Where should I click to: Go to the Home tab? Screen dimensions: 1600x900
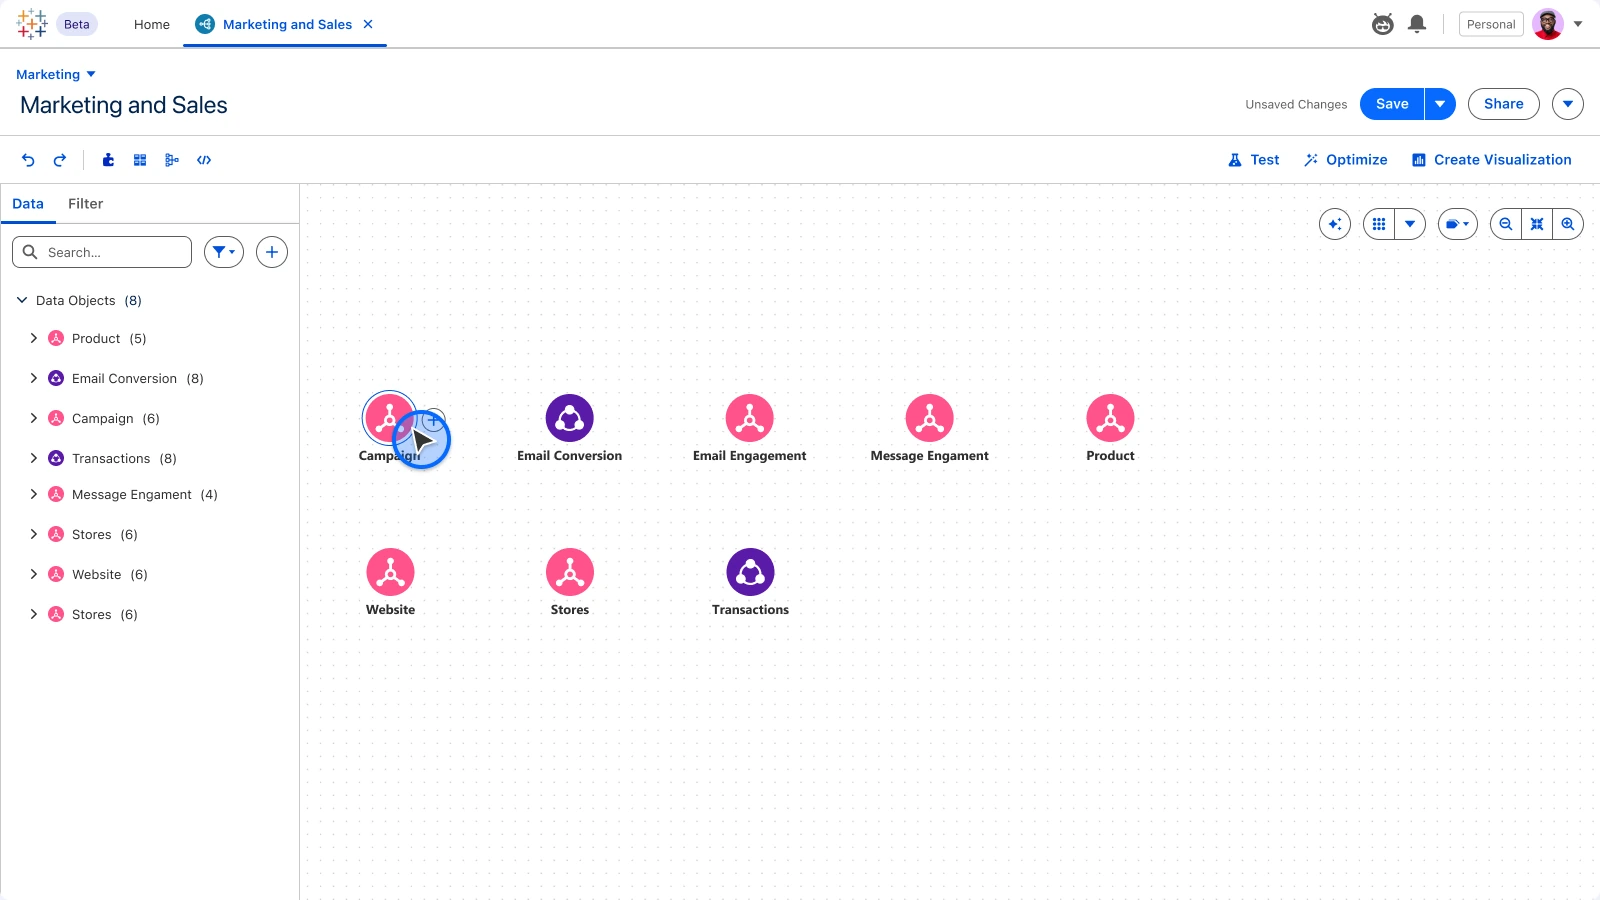[152, 24]
